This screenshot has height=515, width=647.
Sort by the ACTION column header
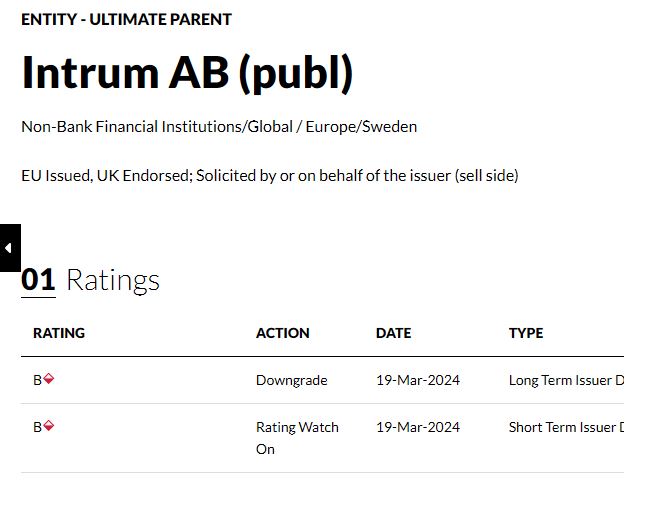point(283,333)
